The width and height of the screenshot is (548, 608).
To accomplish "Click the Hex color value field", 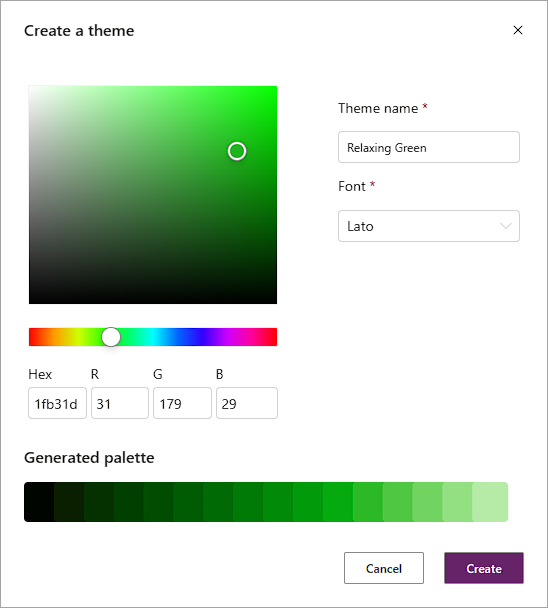I will tap(57, 403).
